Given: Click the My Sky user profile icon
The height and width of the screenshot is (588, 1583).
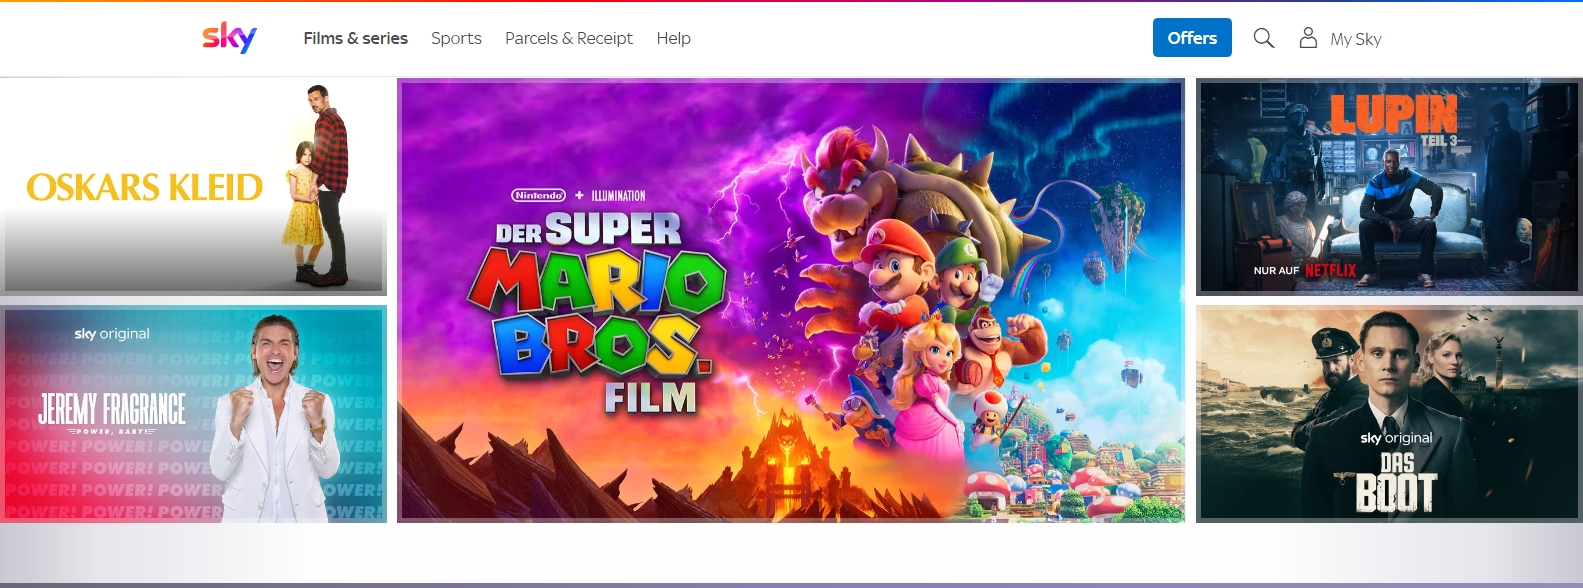Looking at the screenshot, I should [x=1308, y=38].
